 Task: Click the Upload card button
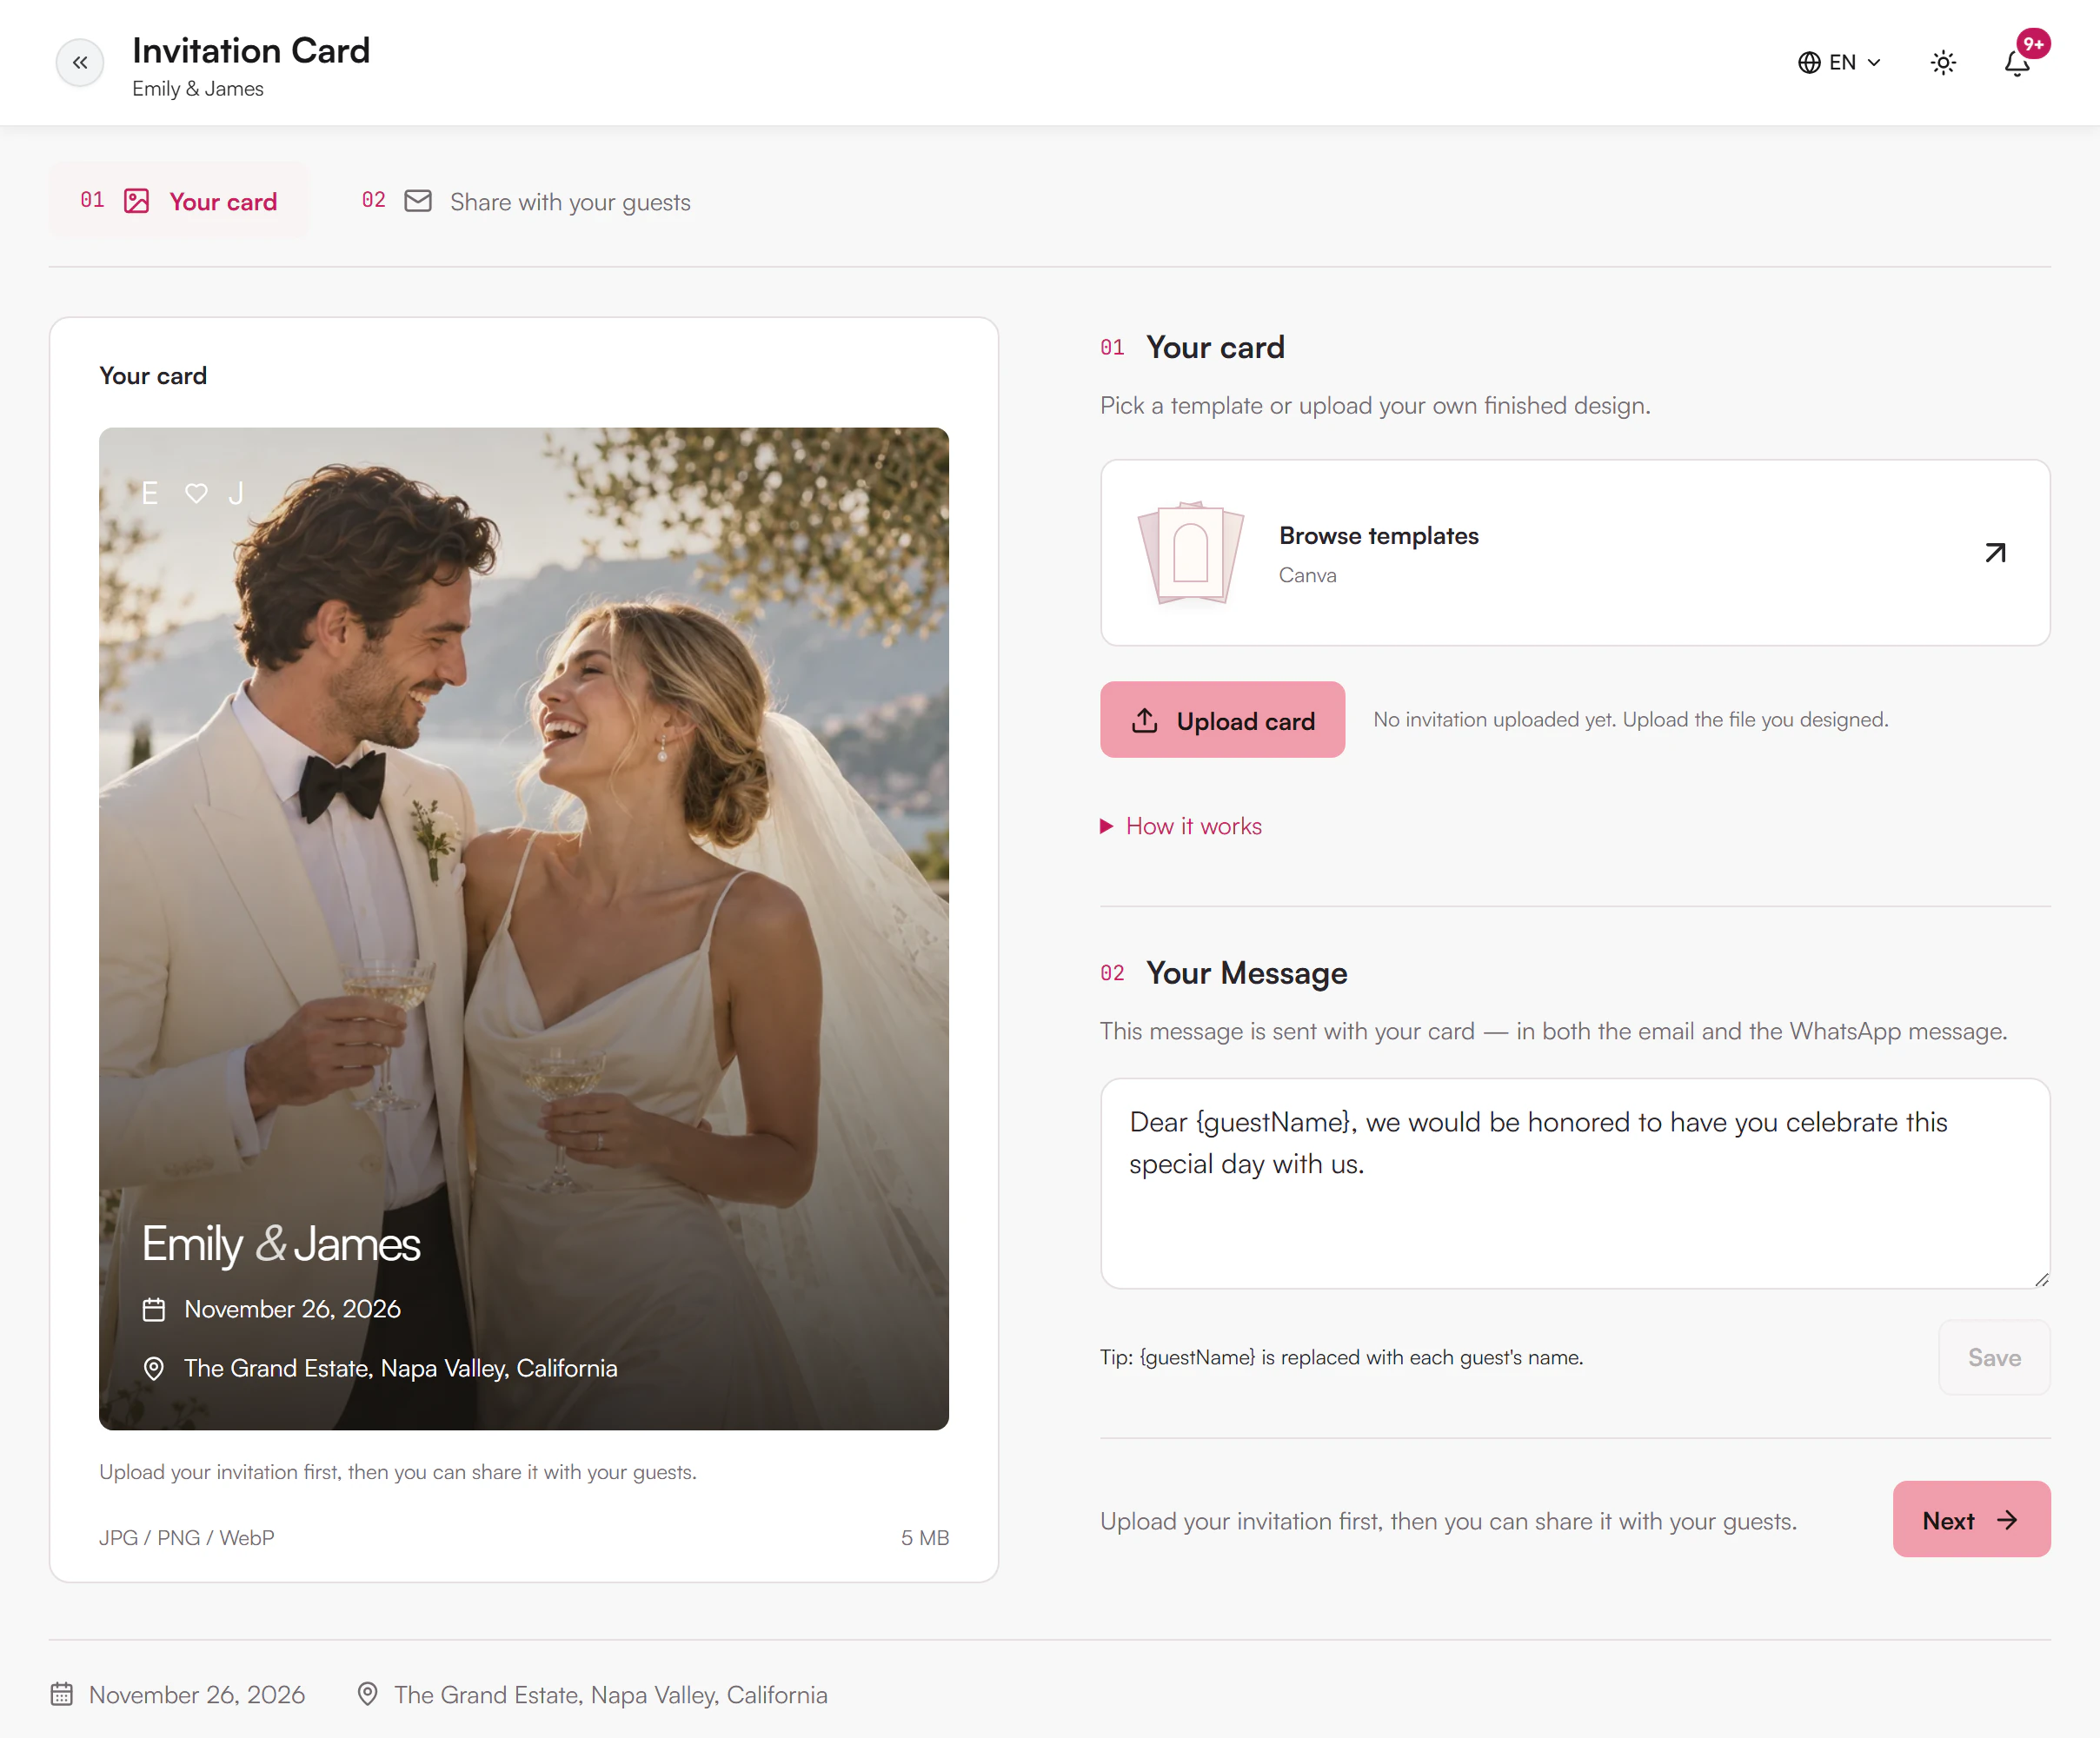click(1222, 720)
